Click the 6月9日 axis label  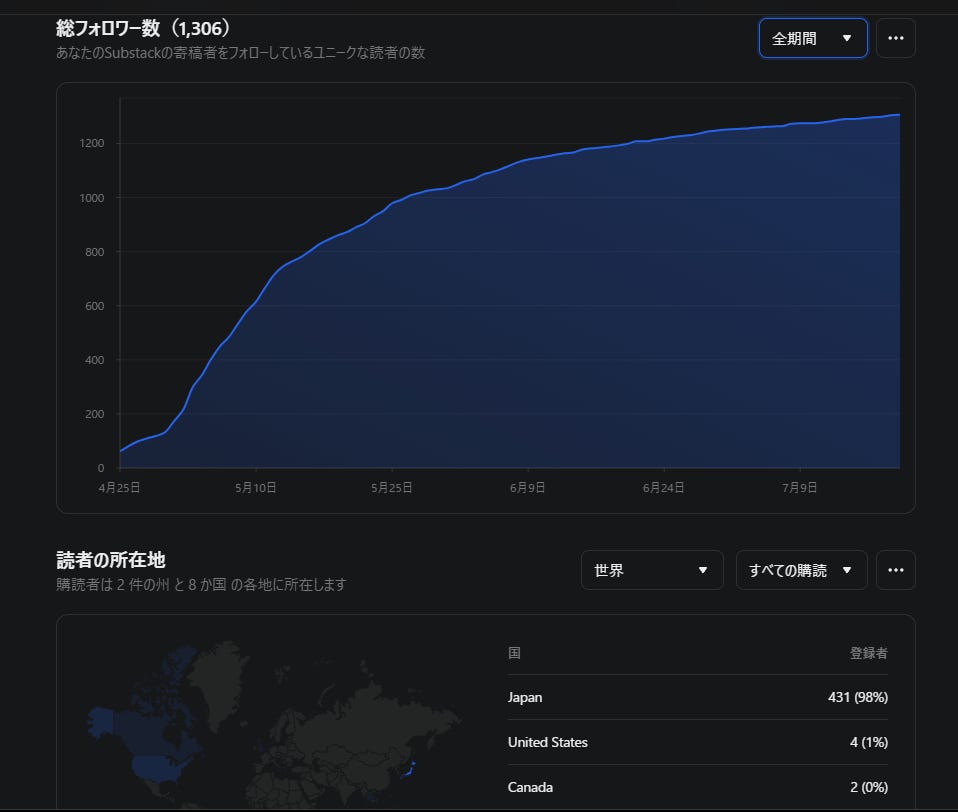click(527, 488)
